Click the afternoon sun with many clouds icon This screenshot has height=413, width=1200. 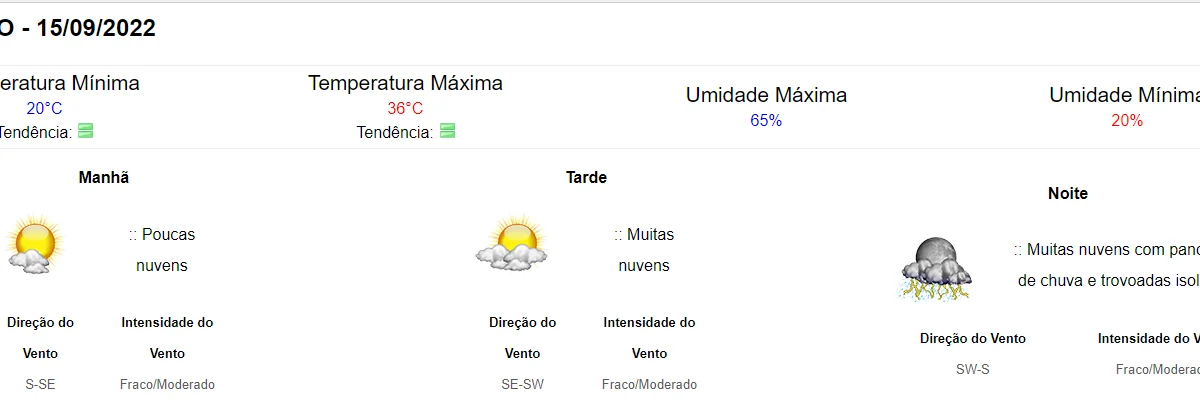513,243
